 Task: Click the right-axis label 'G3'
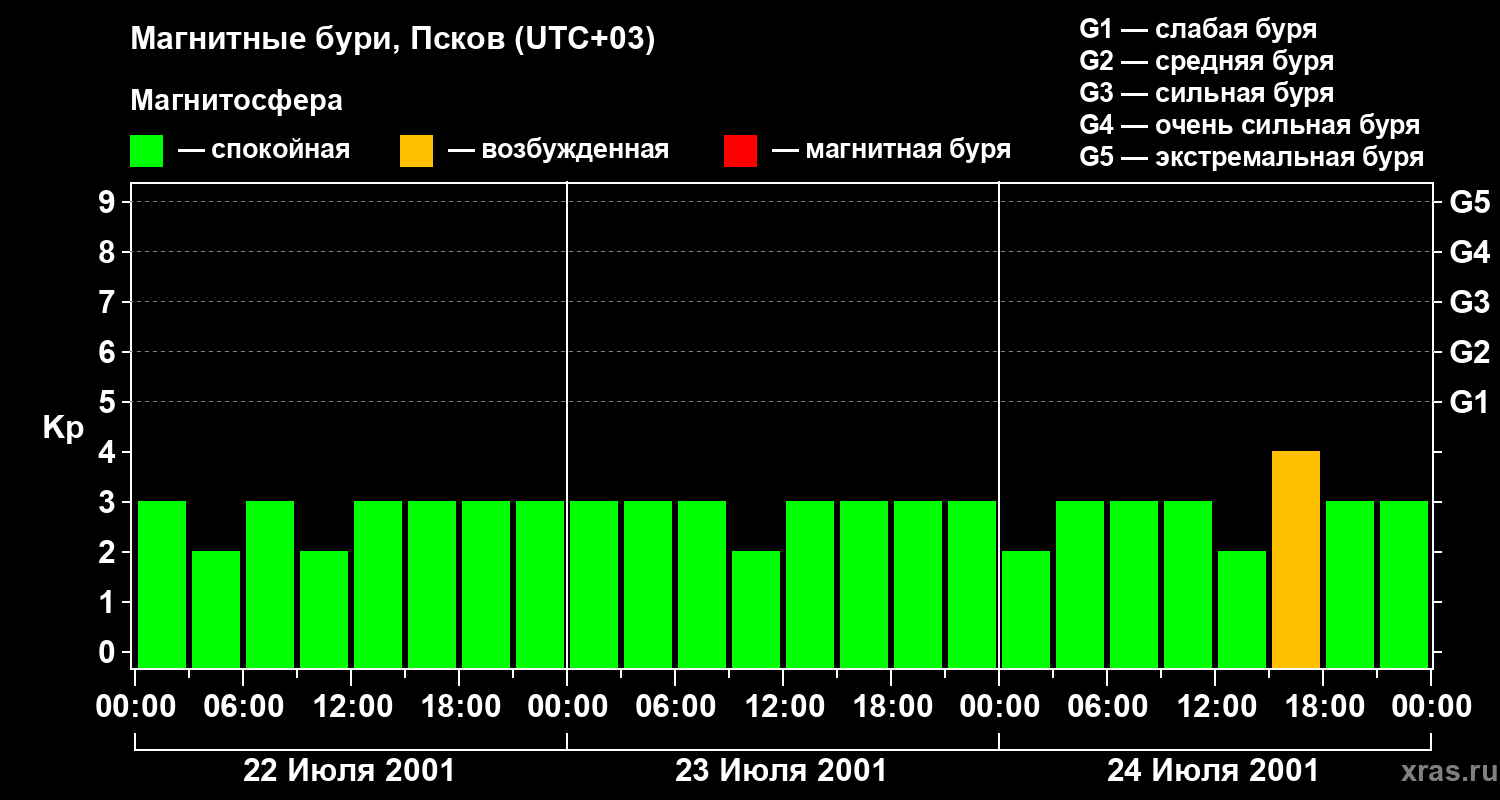[1469, 302]
